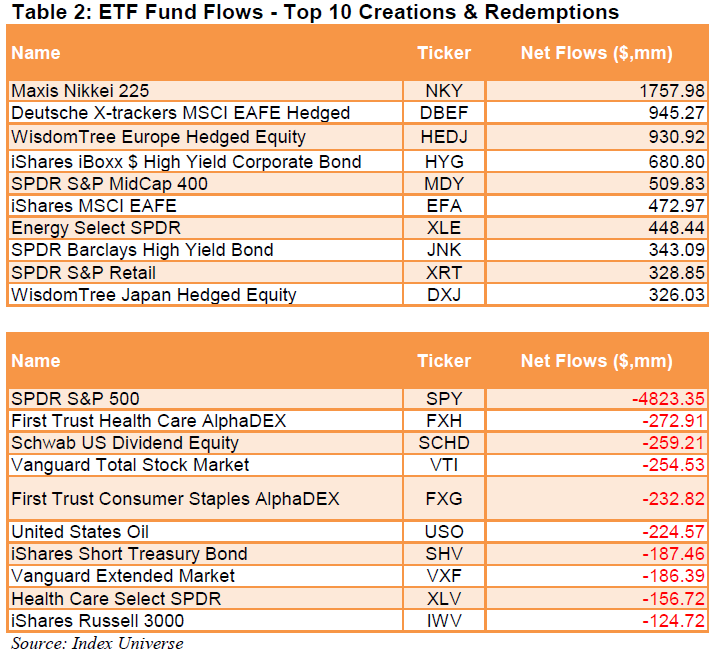The width and height of the screenshot is (715, 654).
Task: Select the SPDR S&P 500 fund name
Action: (x=75, y=399)
